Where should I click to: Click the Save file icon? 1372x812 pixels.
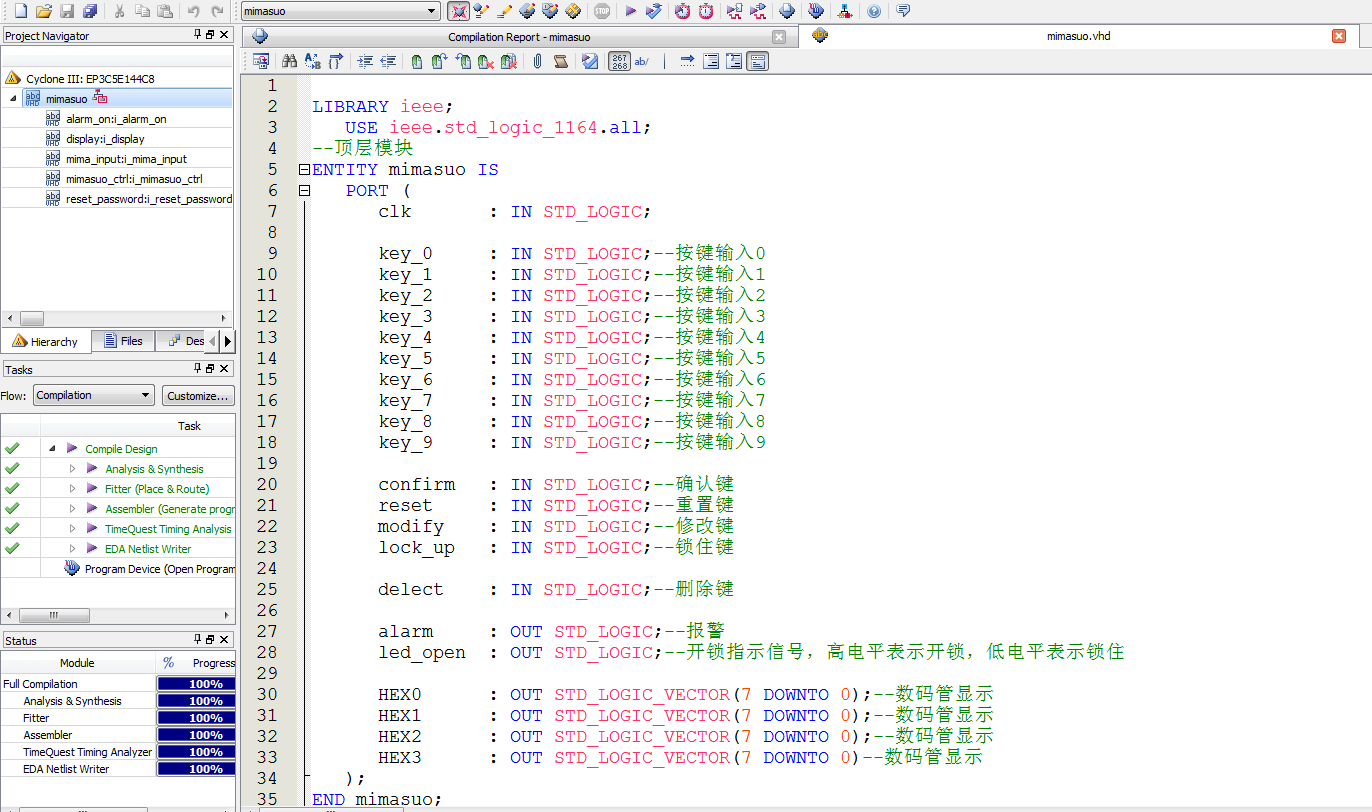pos(67,11)
